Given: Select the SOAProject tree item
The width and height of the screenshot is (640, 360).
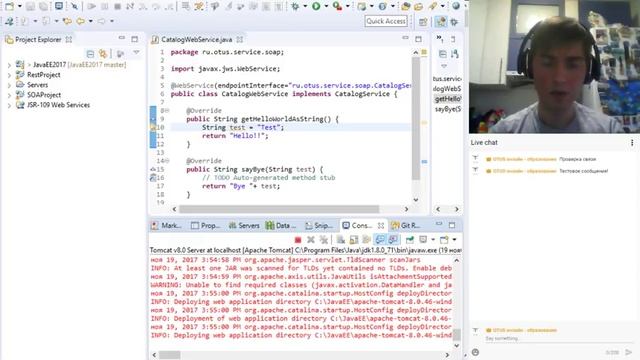Looking at the screenshot, I should 44,95.
